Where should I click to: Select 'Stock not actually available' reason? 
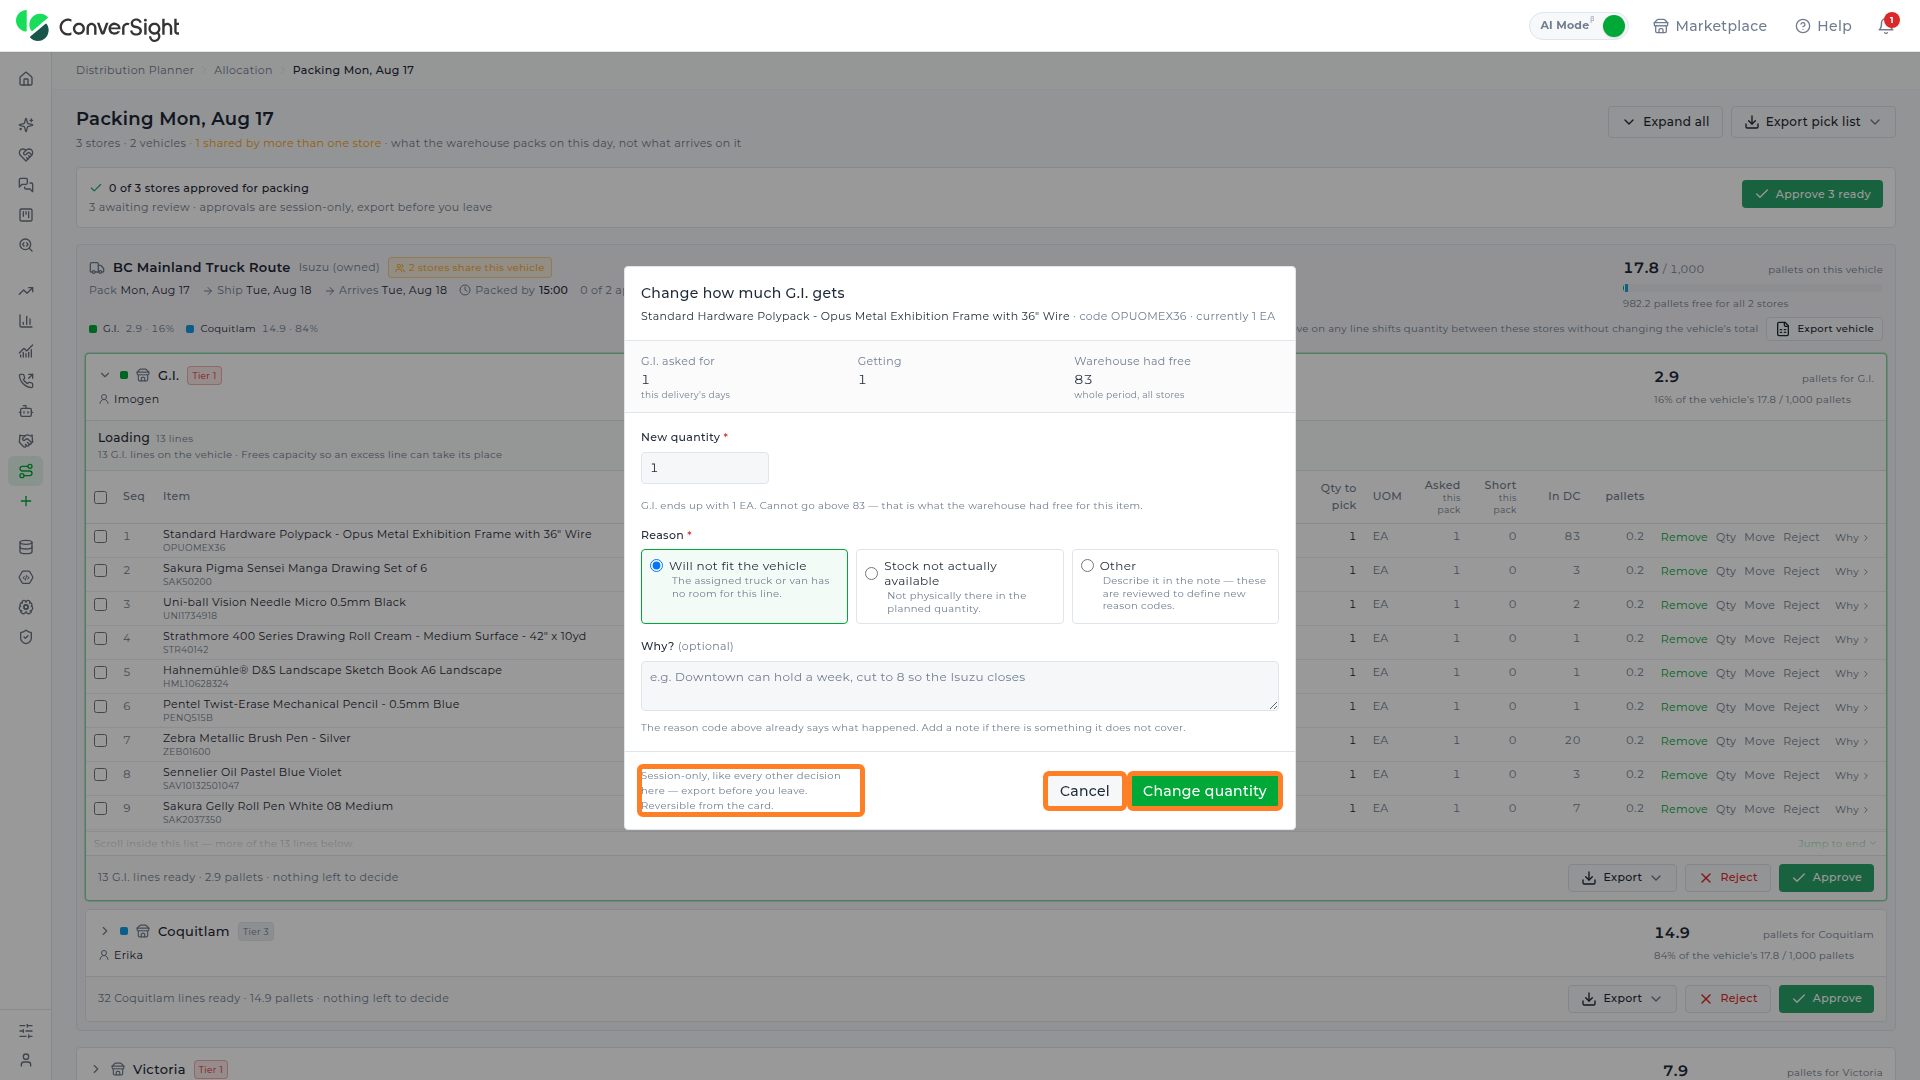point(959,586)
